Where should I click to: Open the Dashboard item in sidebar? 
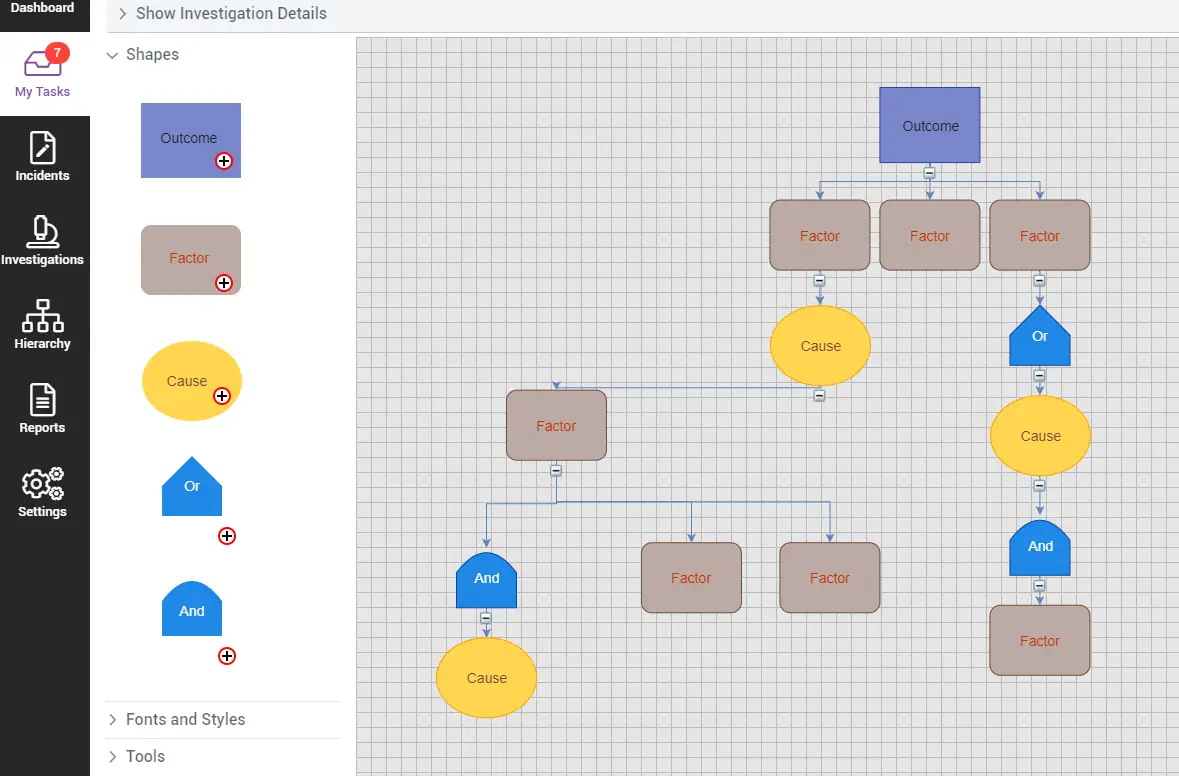tap(43, 8)
